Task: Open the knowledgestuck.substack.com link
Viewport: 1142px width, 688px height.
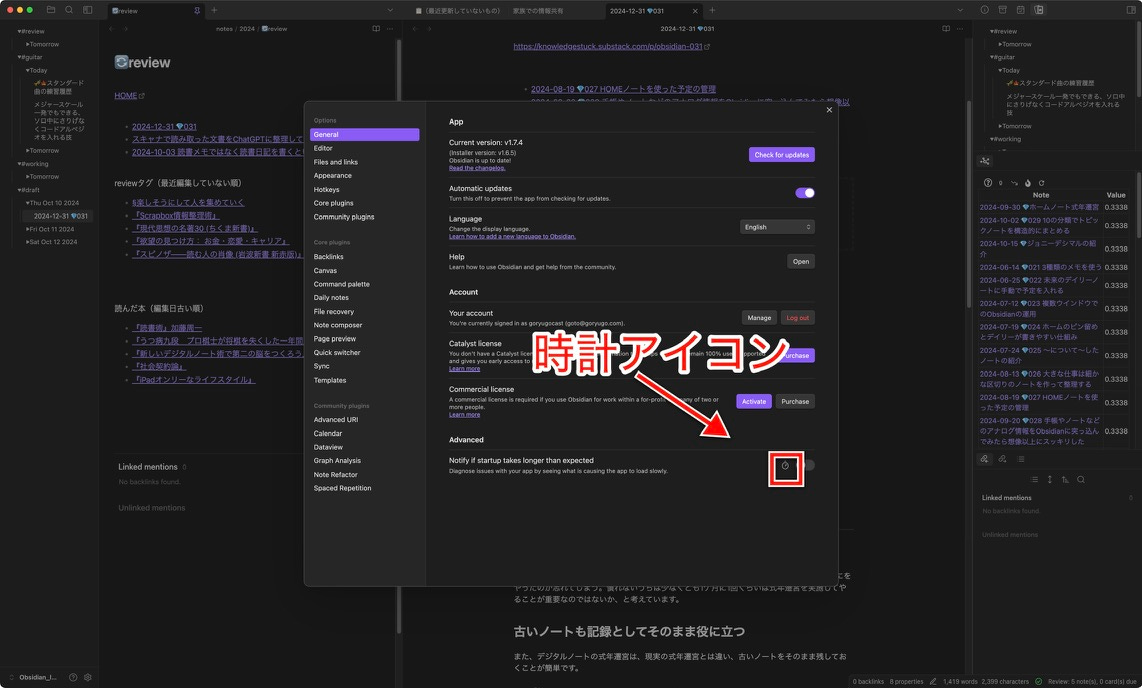Action: (607, 46)
